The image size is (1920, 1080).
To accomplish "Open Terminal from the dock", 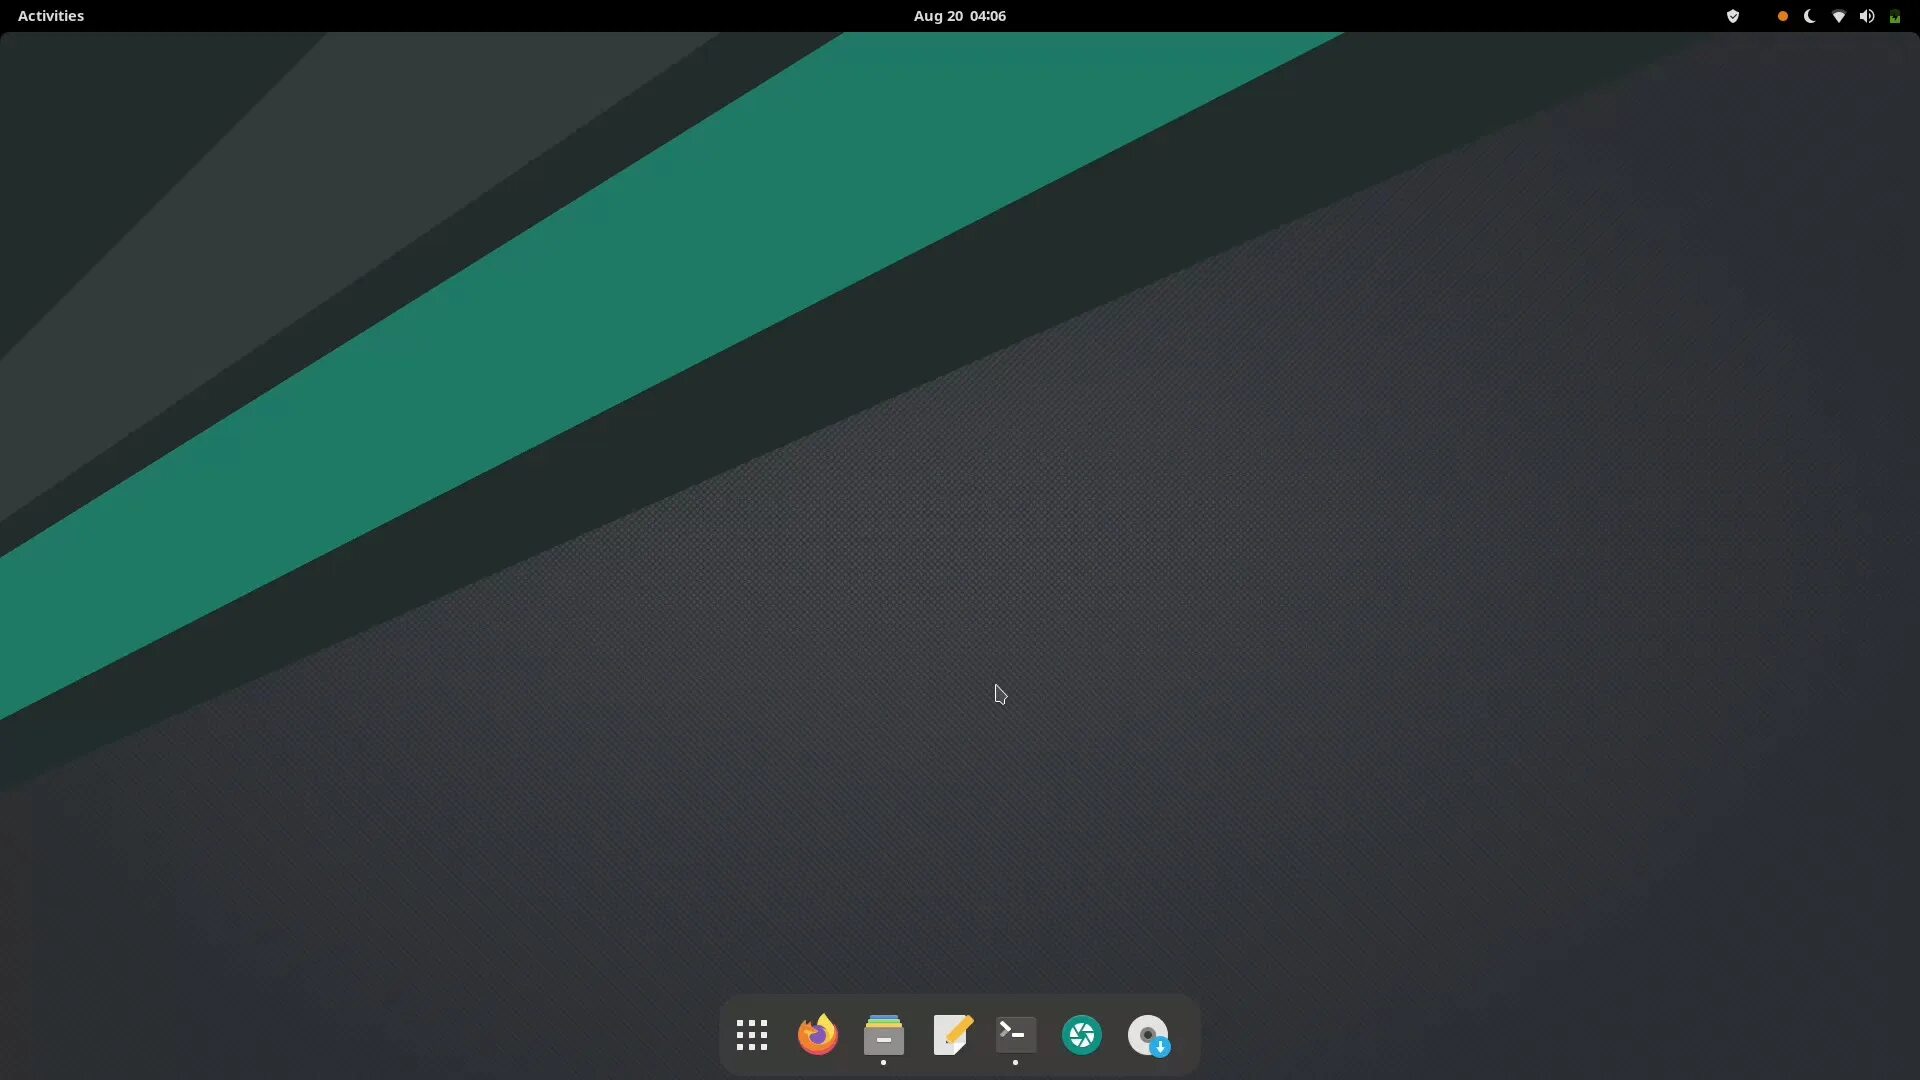I will pyautogui.click(x=1015, y=1035).
